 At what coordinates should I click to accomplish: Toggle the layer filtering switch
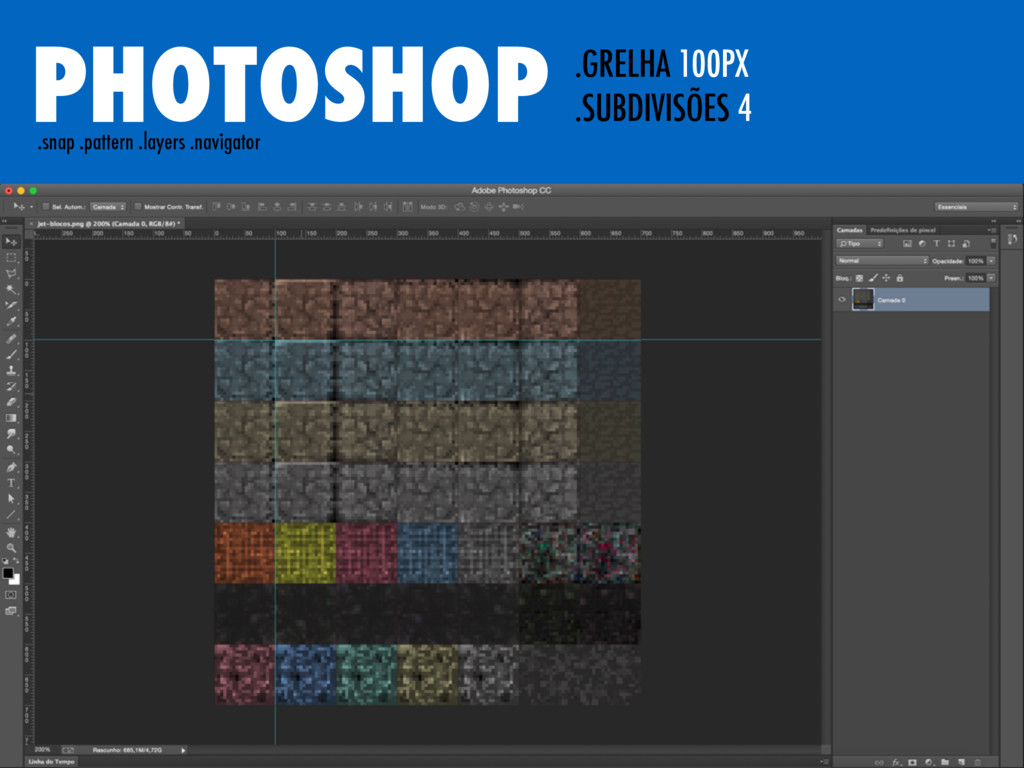click(x=993, y=243)
